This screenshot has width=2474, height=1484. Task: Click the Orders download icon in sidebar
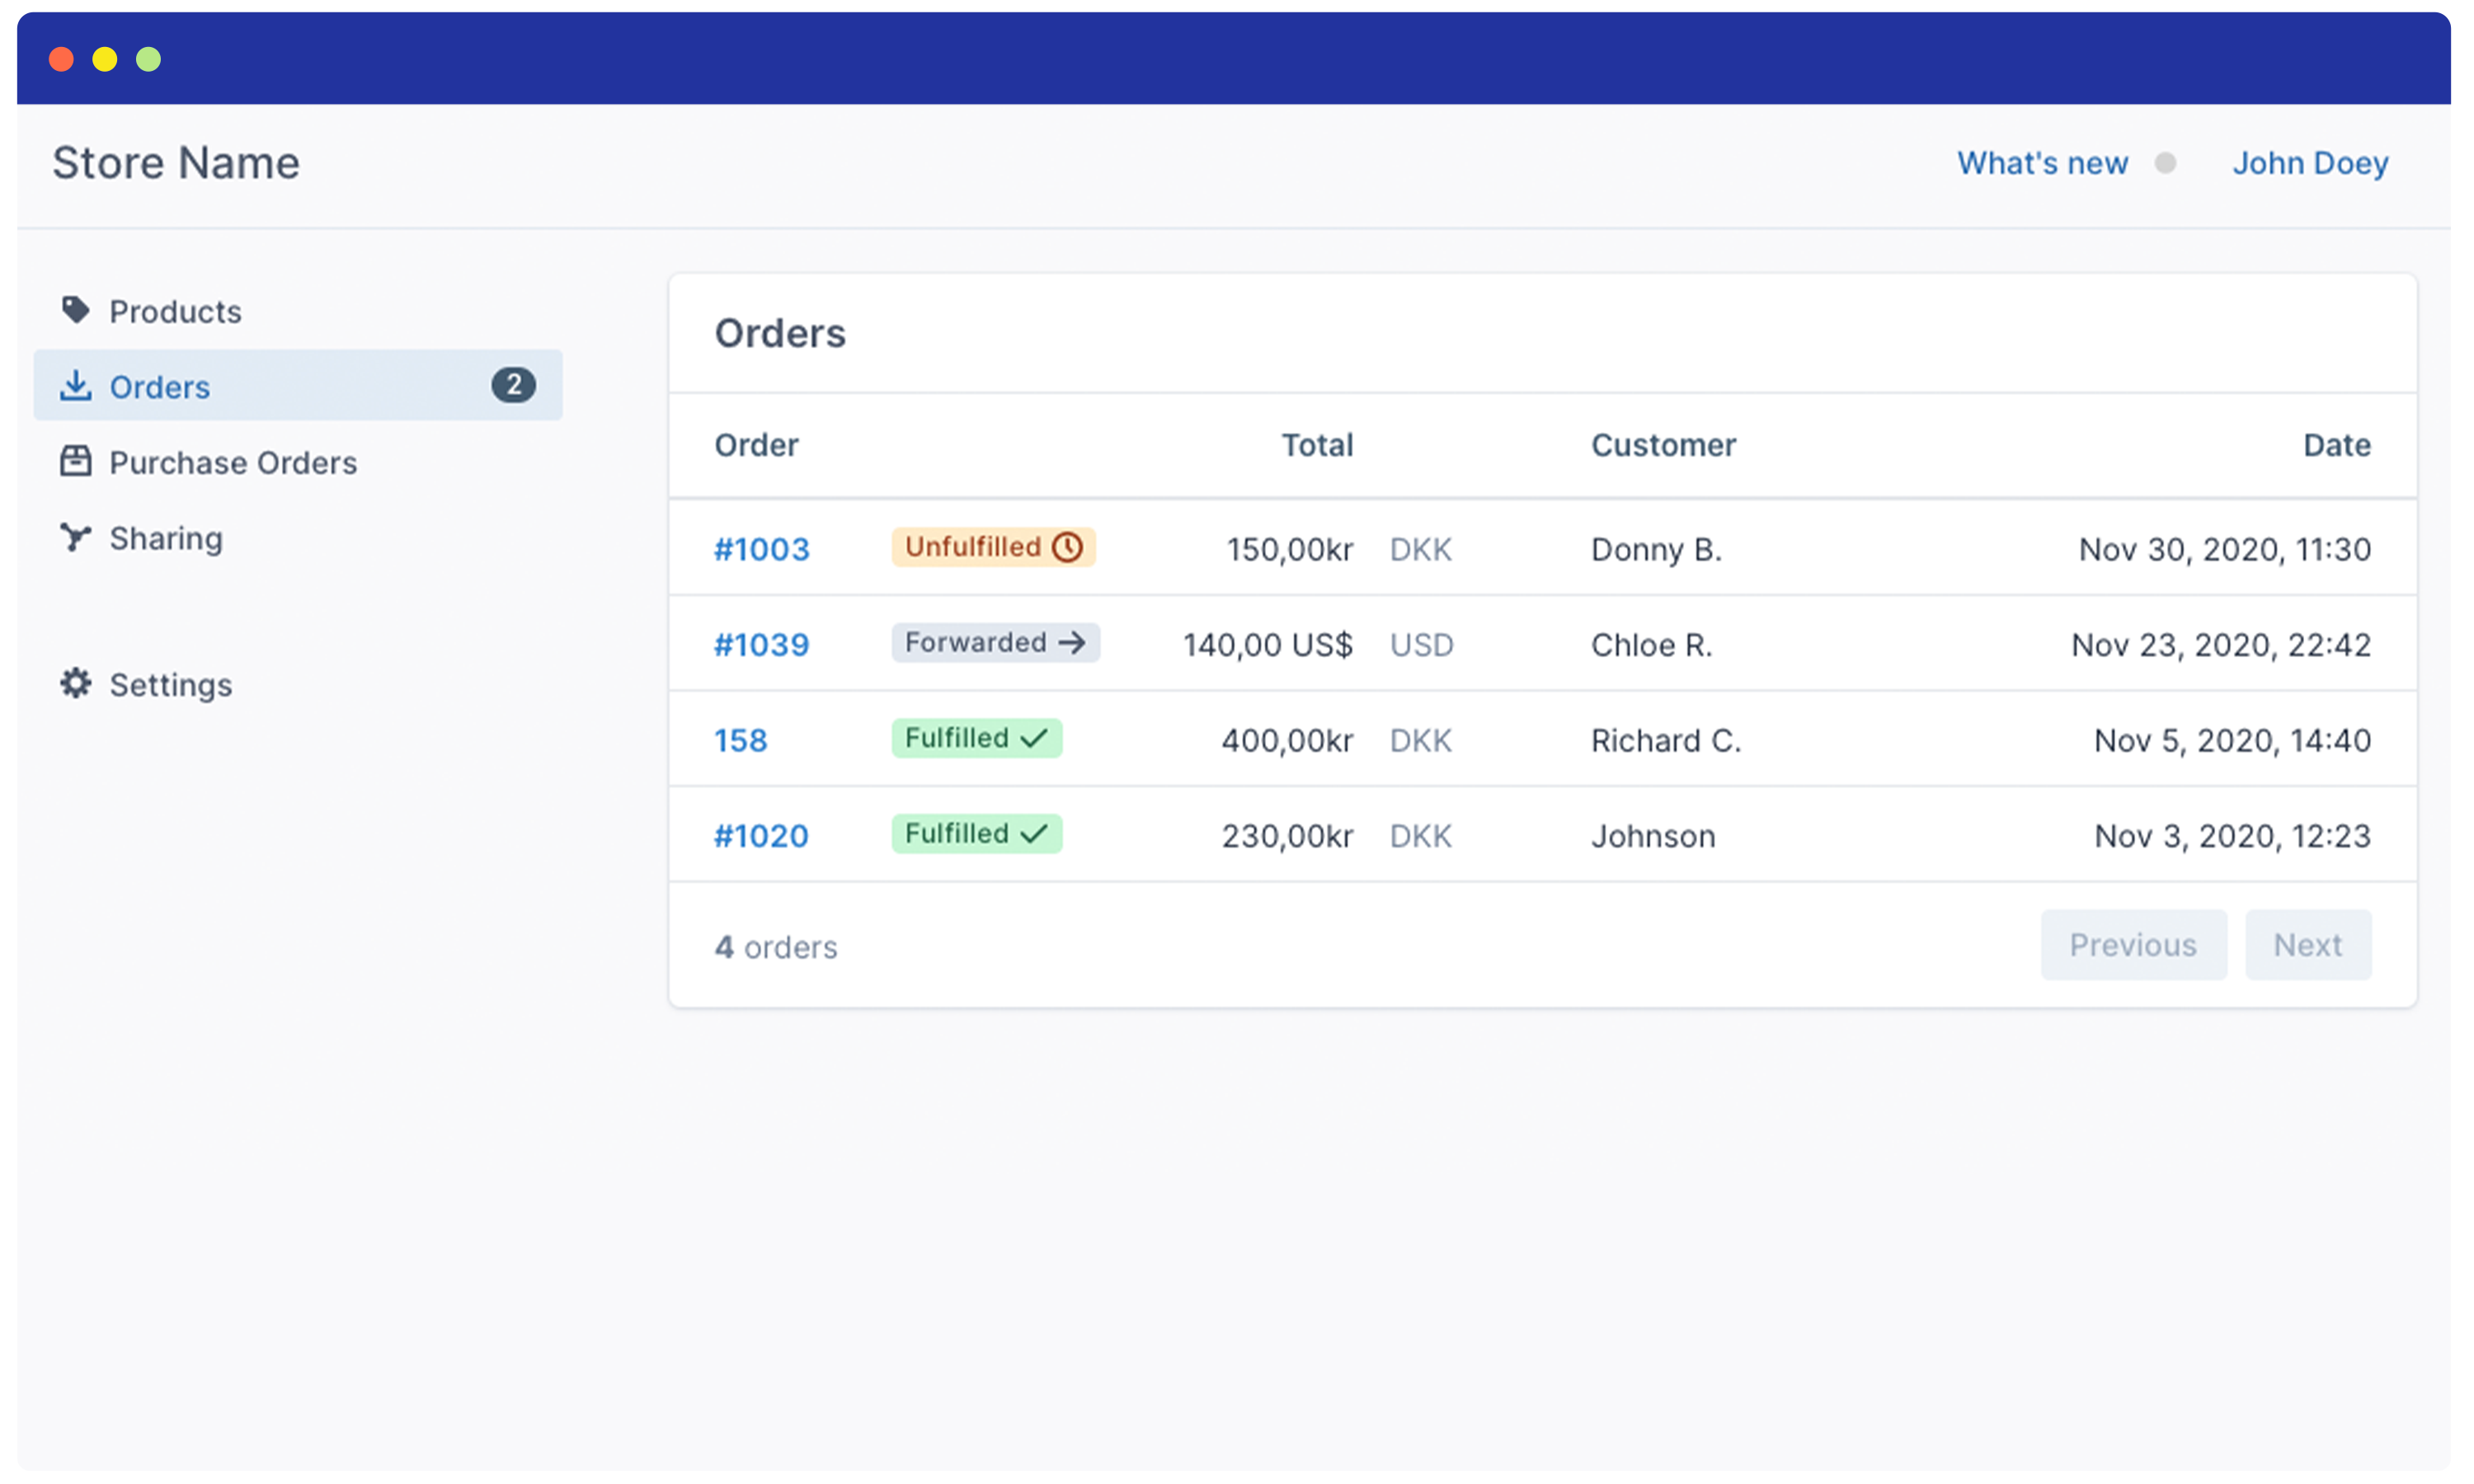pyautogui.click(x=75, y=386)
